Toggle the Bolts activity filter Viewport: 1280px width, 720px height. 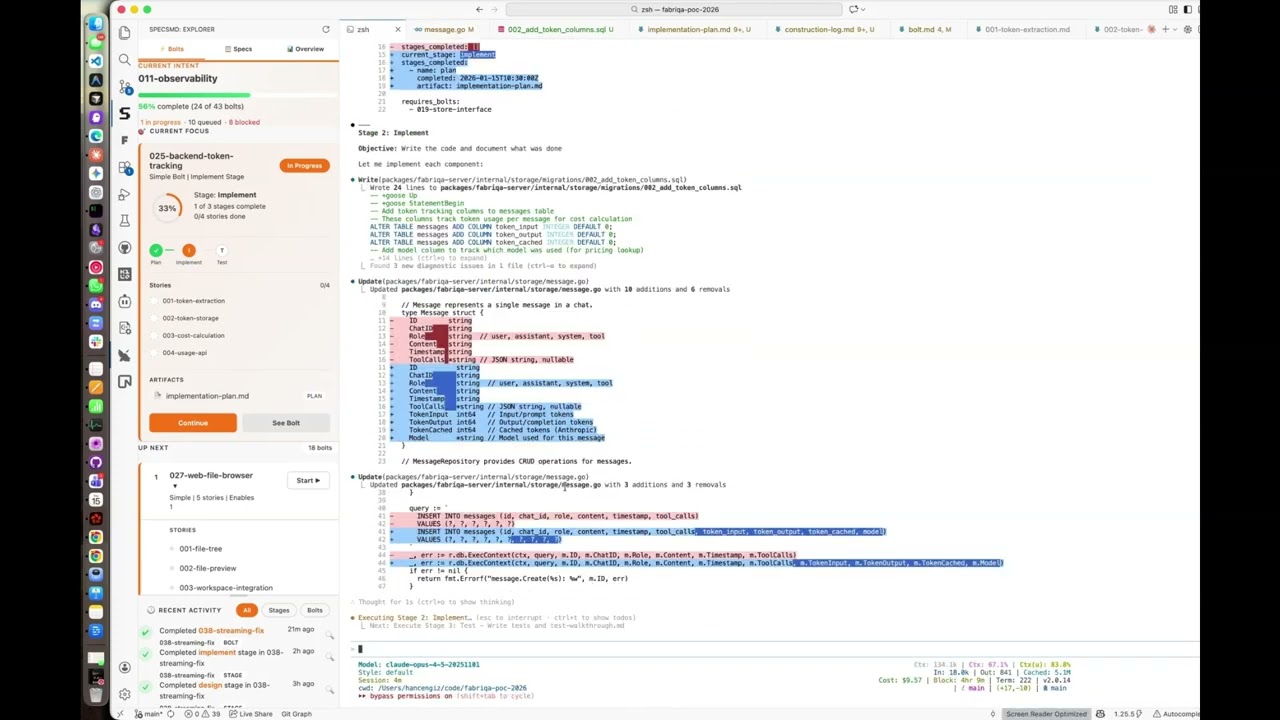pos(315,610)
